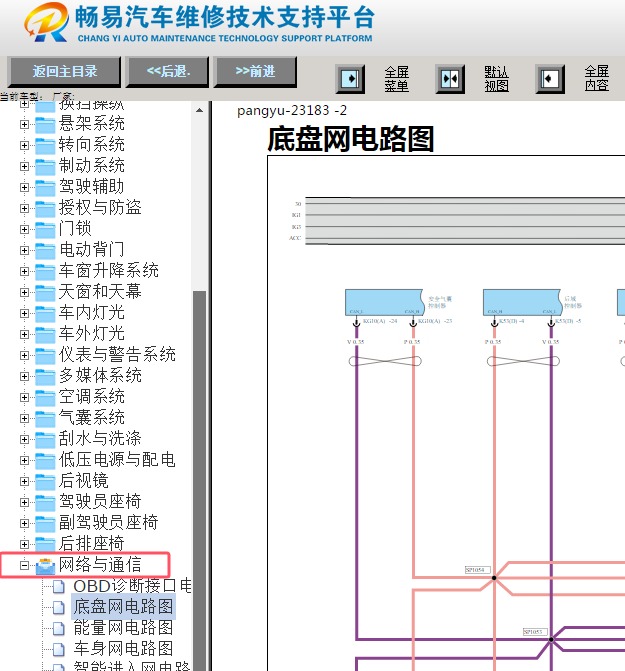Open the 能量网电路图 diagram entry

pyautogui.click(x=123, y=628)
